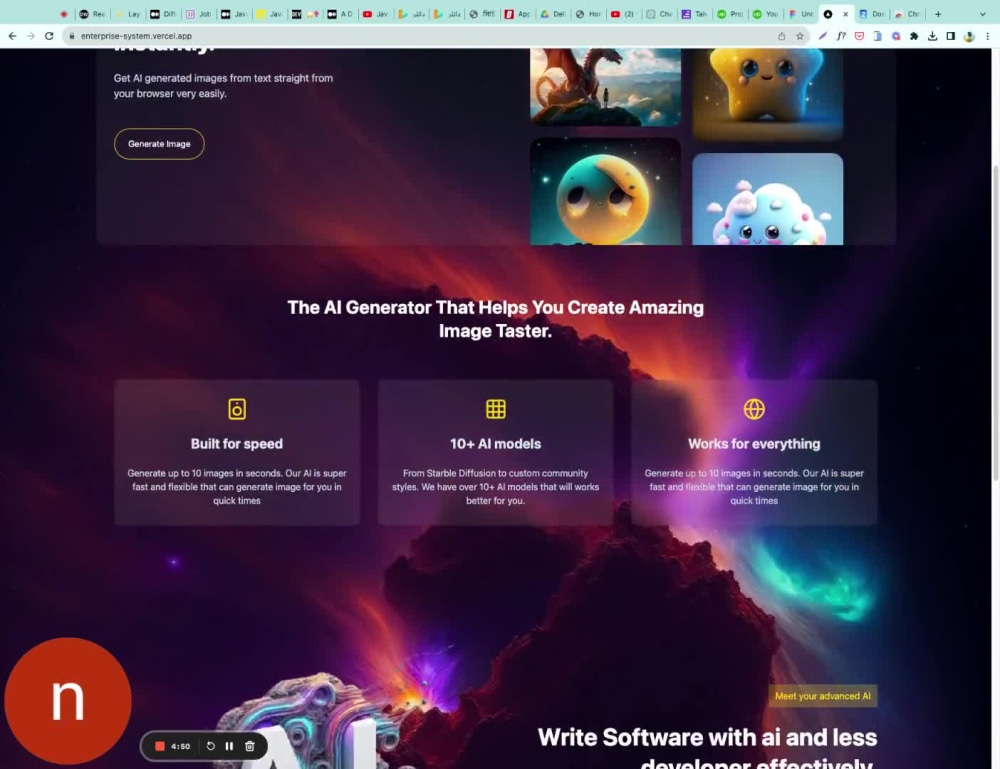View site info via the lock icon
Viewport: 1000px width, 769px height.
tap(71, 36)
